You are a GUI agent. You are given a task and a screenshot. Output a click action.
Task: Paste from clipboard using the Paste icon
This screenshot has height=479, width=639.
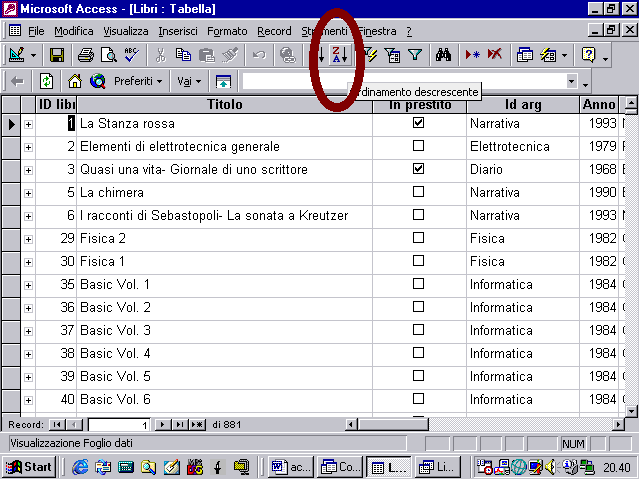pos(207,55)
